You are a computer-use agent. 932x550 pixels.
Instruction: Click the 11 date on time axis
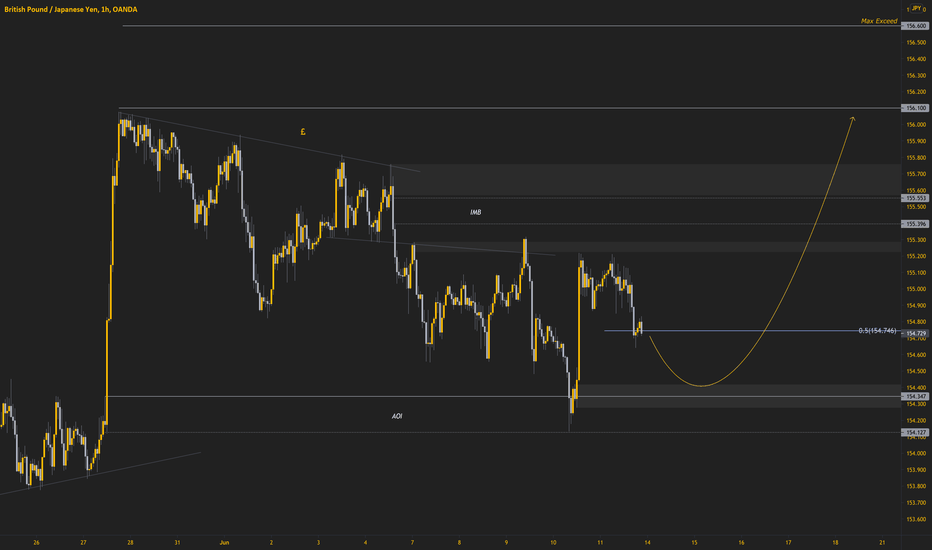click(600, 542)
